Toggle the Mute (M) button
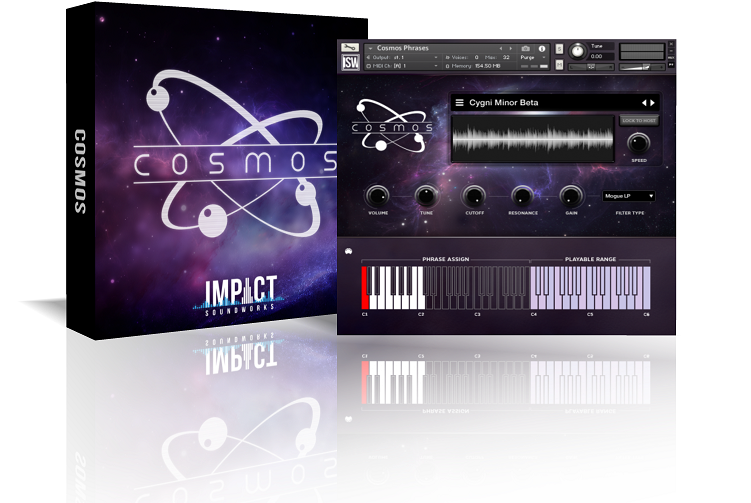The image size is (751, 503). click(x=559, y=64)
